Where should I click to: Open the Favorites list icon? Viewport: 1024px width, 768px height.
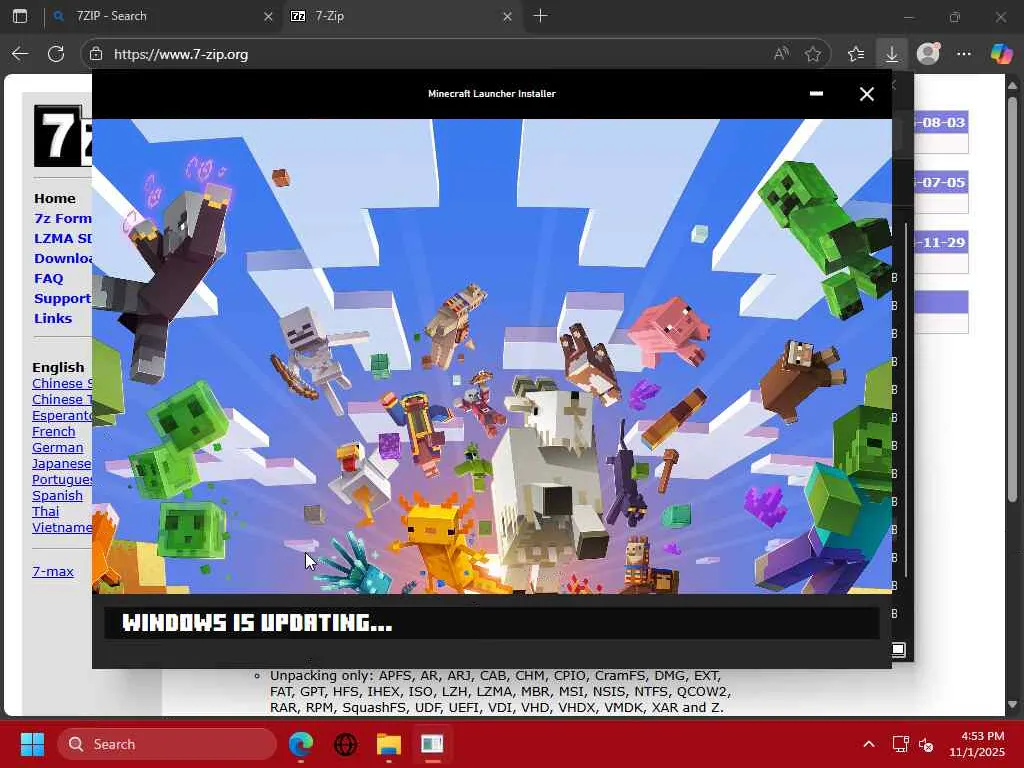point(856,54)
